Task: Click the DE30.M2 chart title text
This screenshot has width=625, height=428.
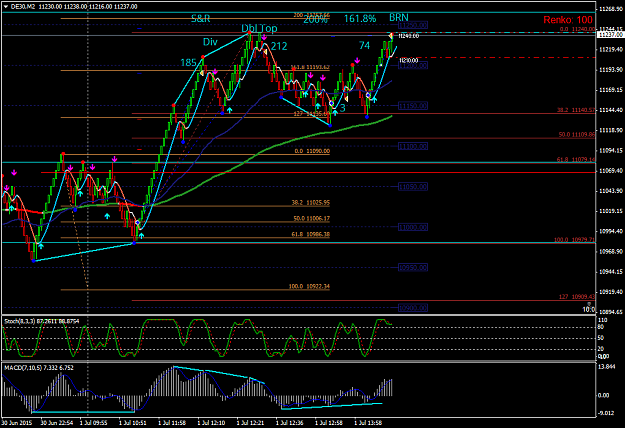Action: pyautogui.click(x=24, y=7)
